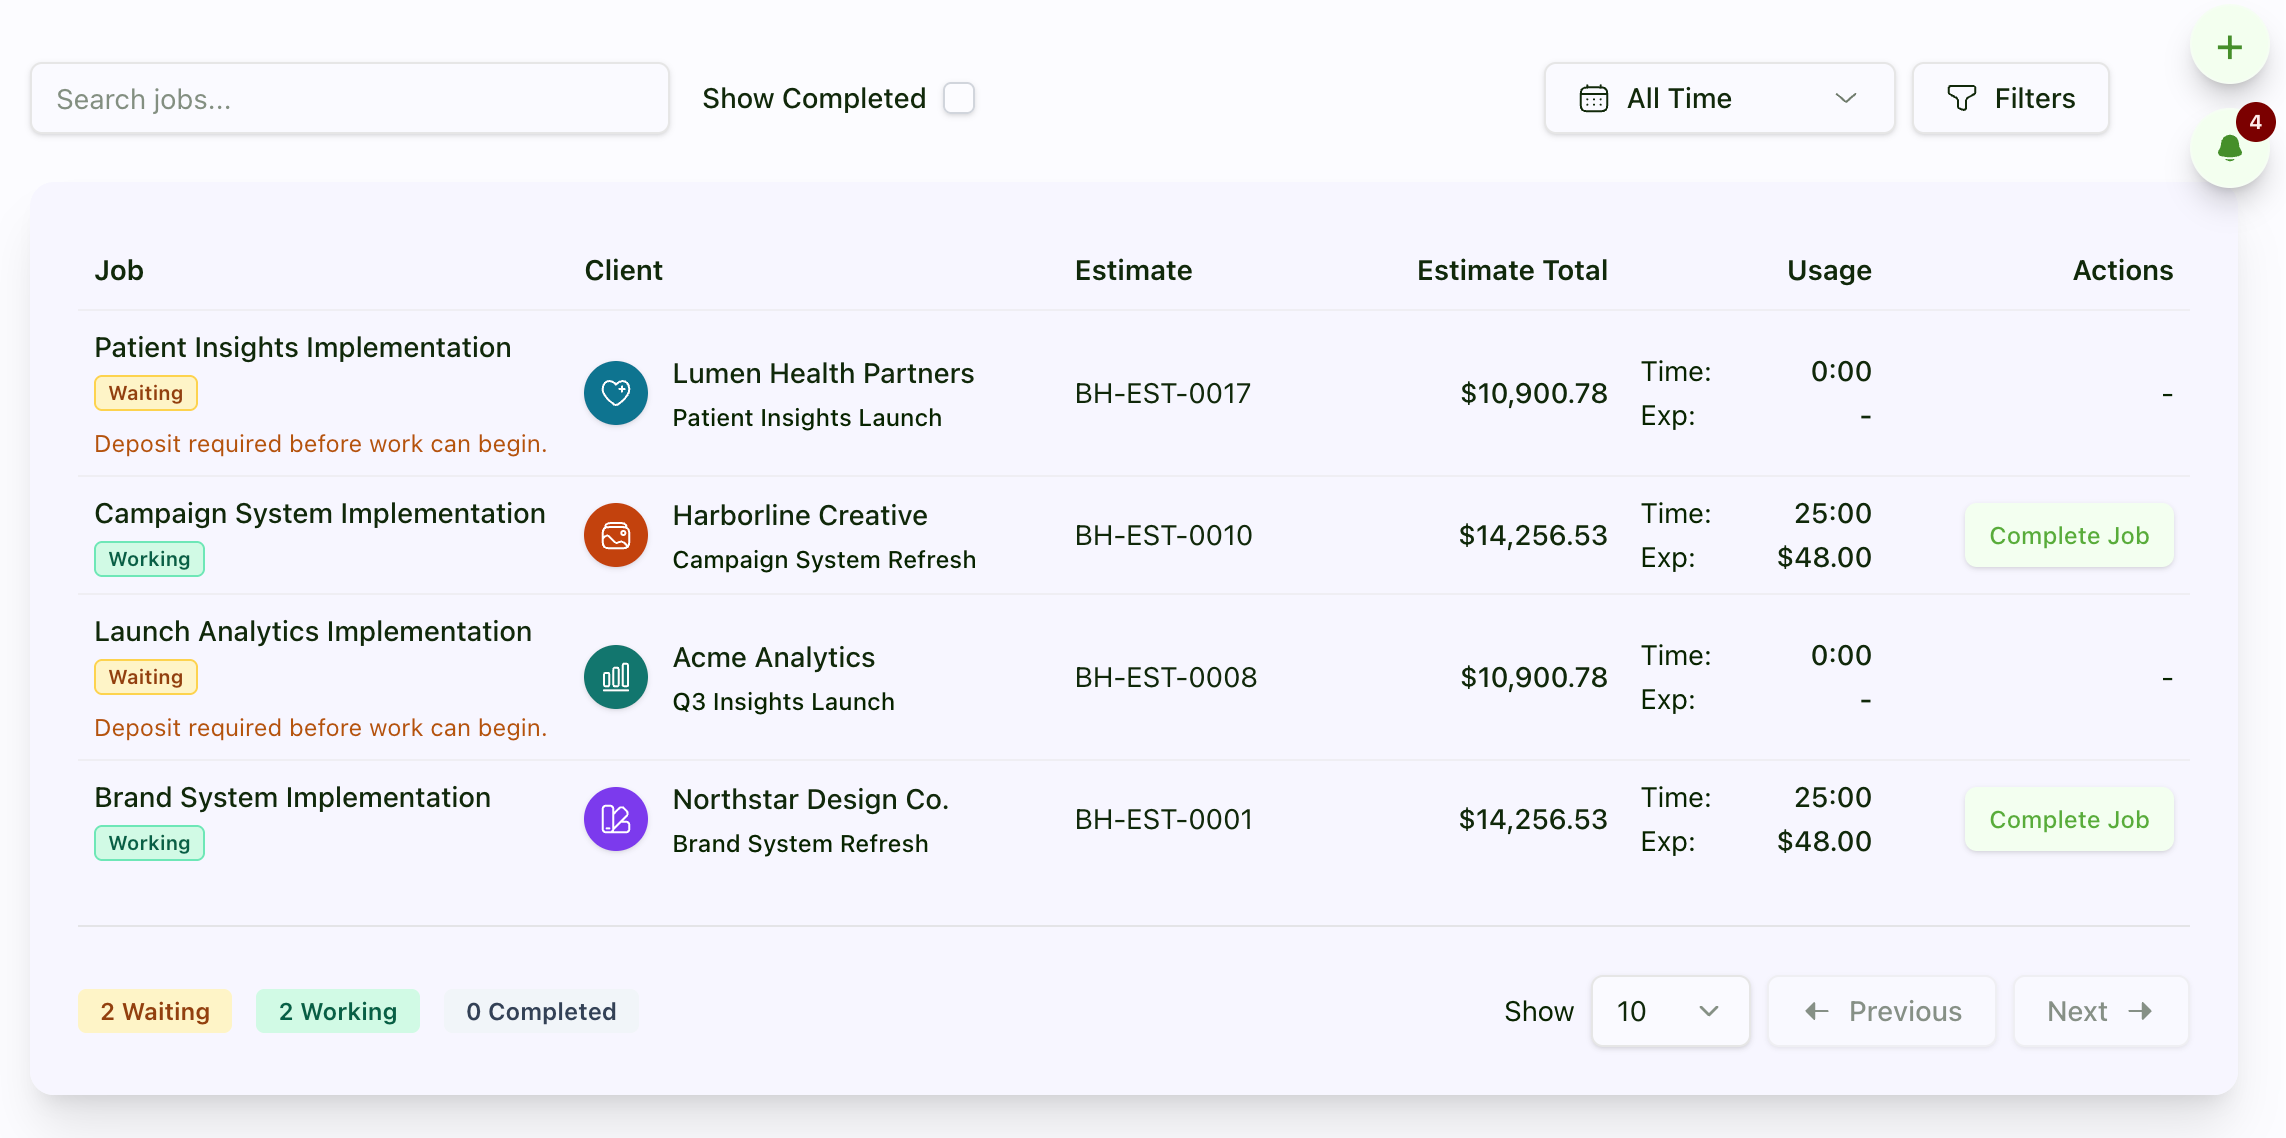
Task: Go to the Next page
Action: click(x=2101, y=1011)
